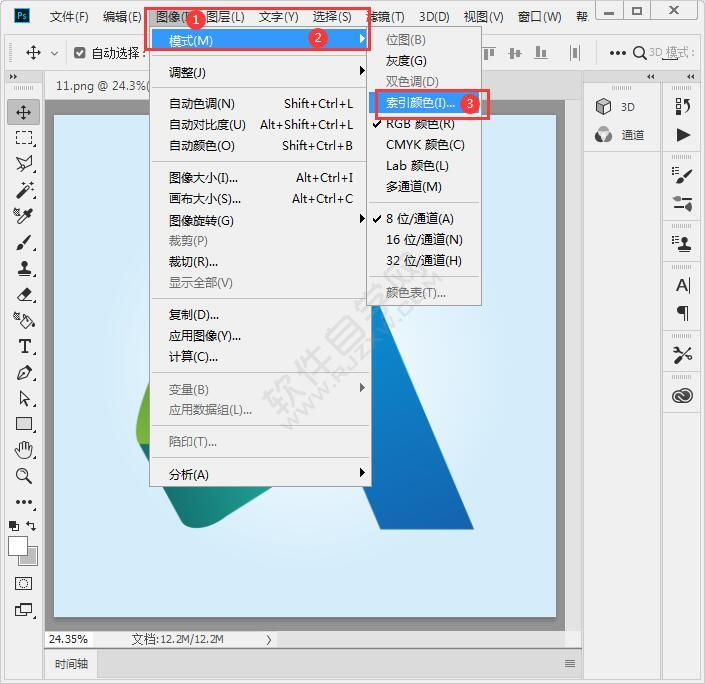Open the Character panel icon
Viewport: 705px width, 684px height.
(x=683, y=285)
